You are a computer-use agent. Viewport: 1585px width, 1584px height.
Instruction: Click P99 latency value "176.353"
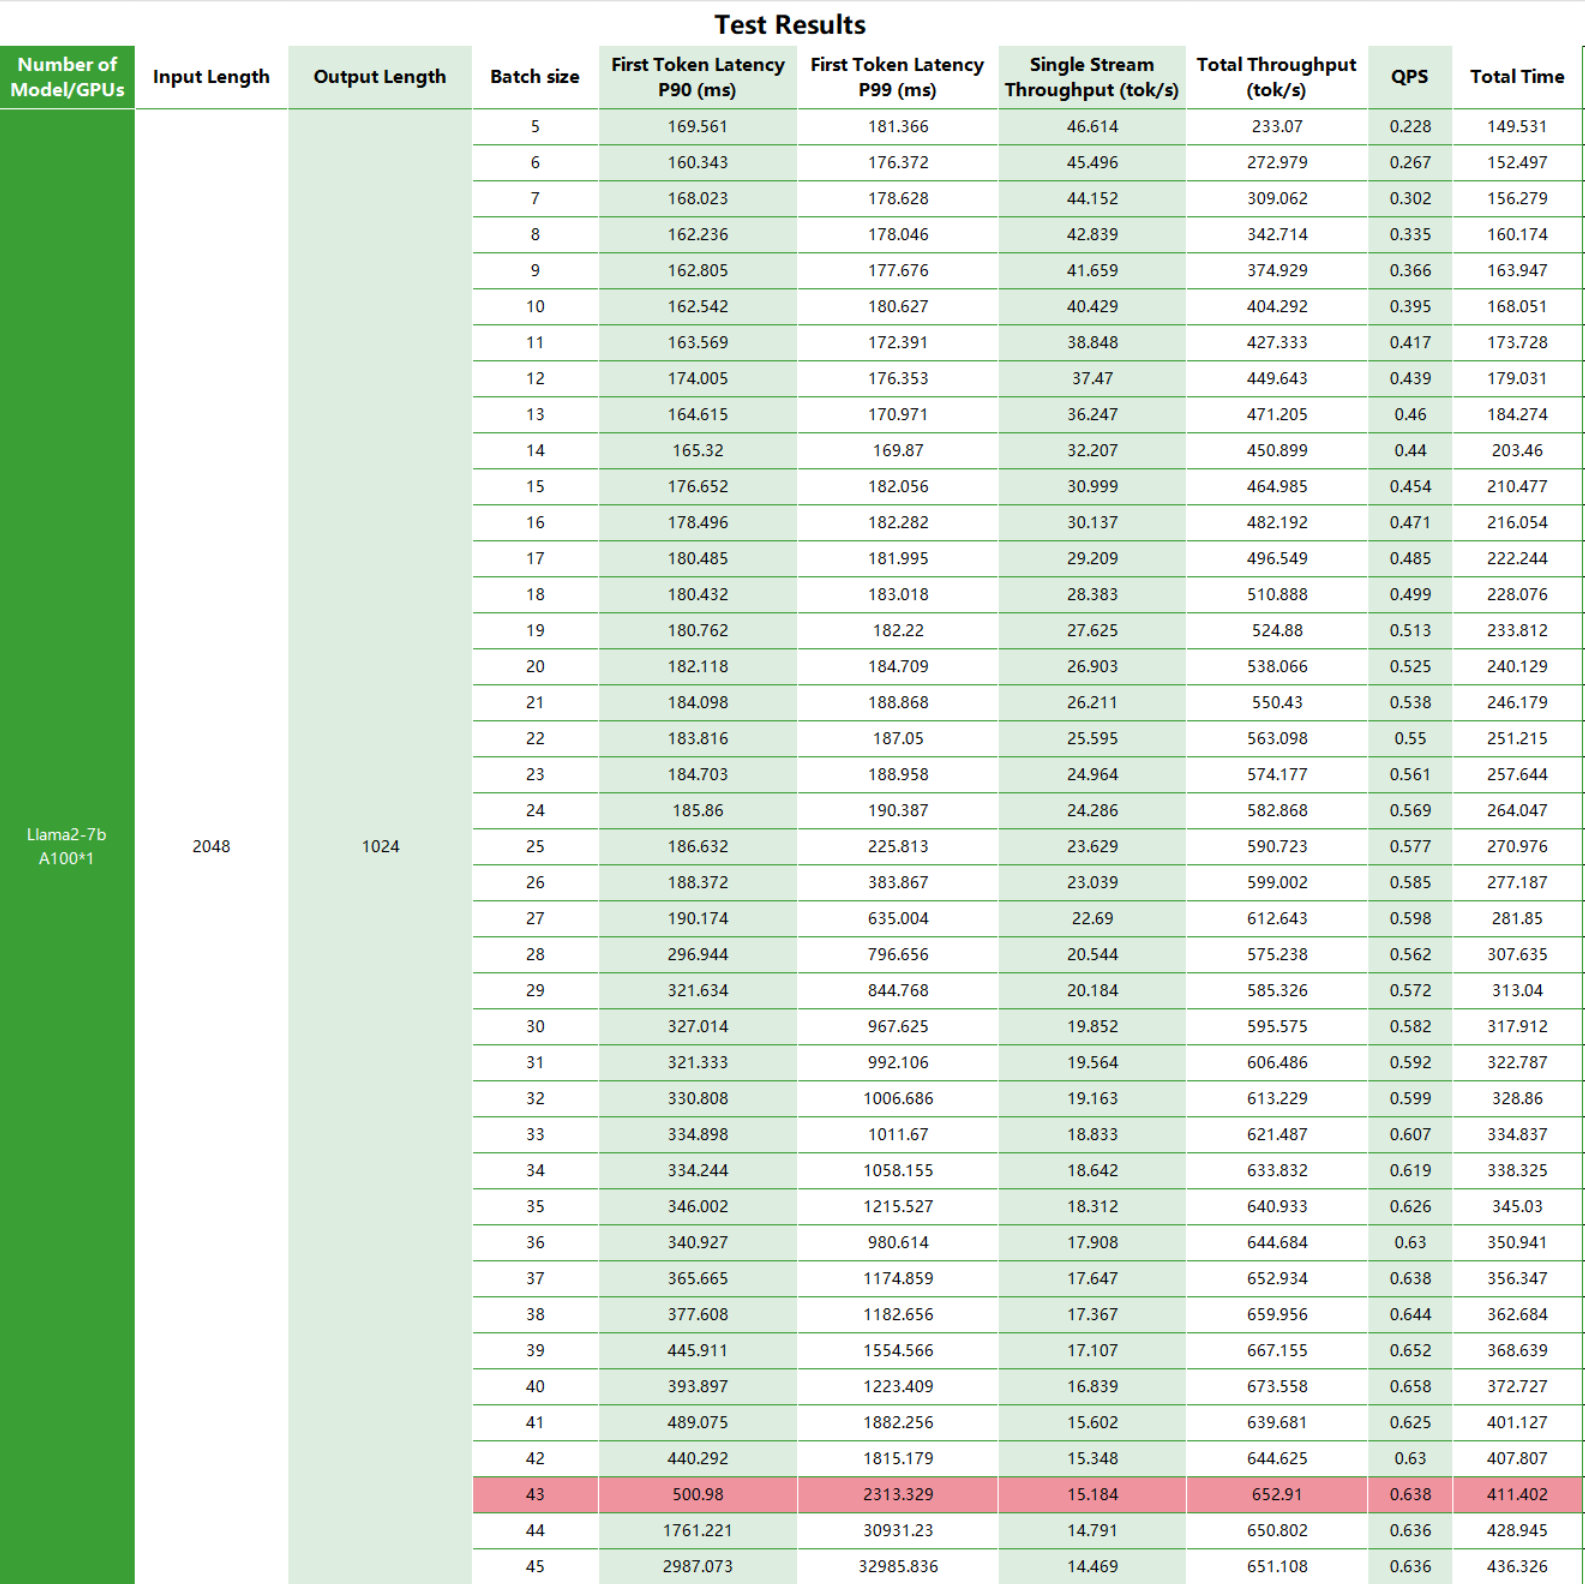click(898, 379)
